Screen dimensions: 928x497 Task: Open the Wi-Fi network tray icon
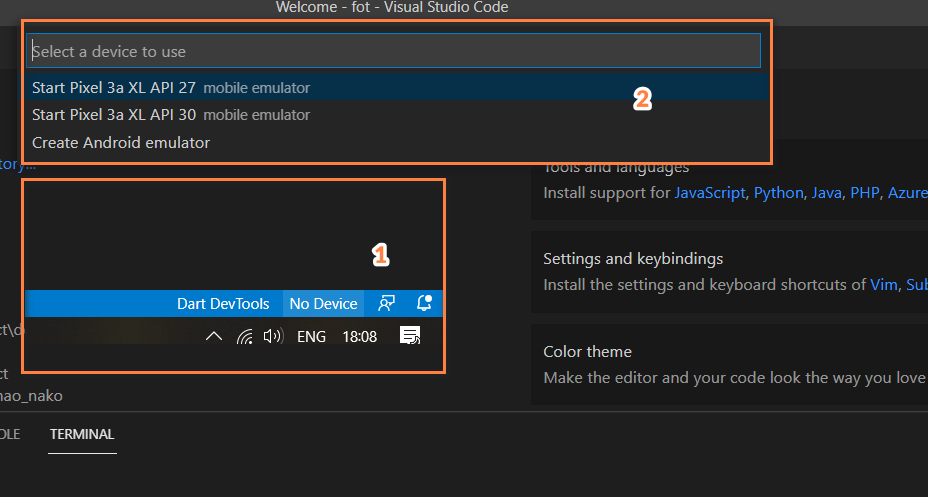click(x=244, y=337)
